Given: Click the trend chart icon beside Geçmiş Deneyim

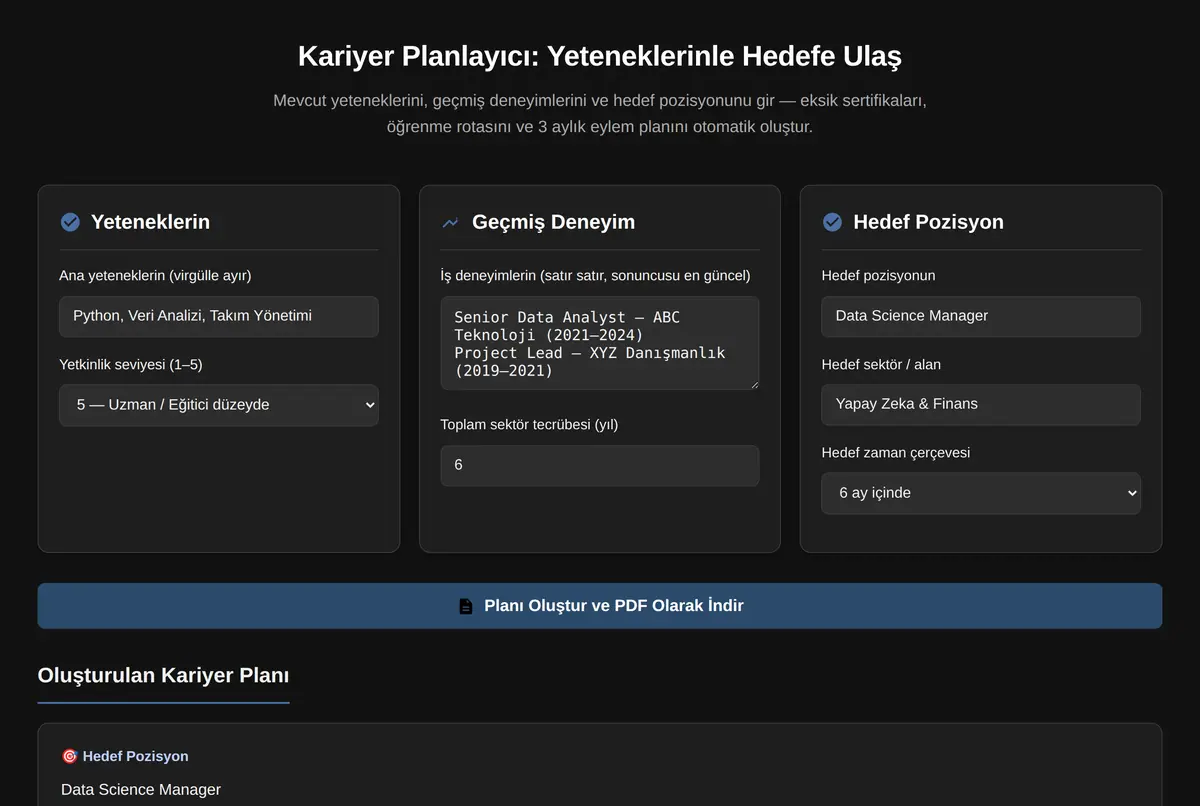Looking at the screenshot, I should tap(451, 222).
